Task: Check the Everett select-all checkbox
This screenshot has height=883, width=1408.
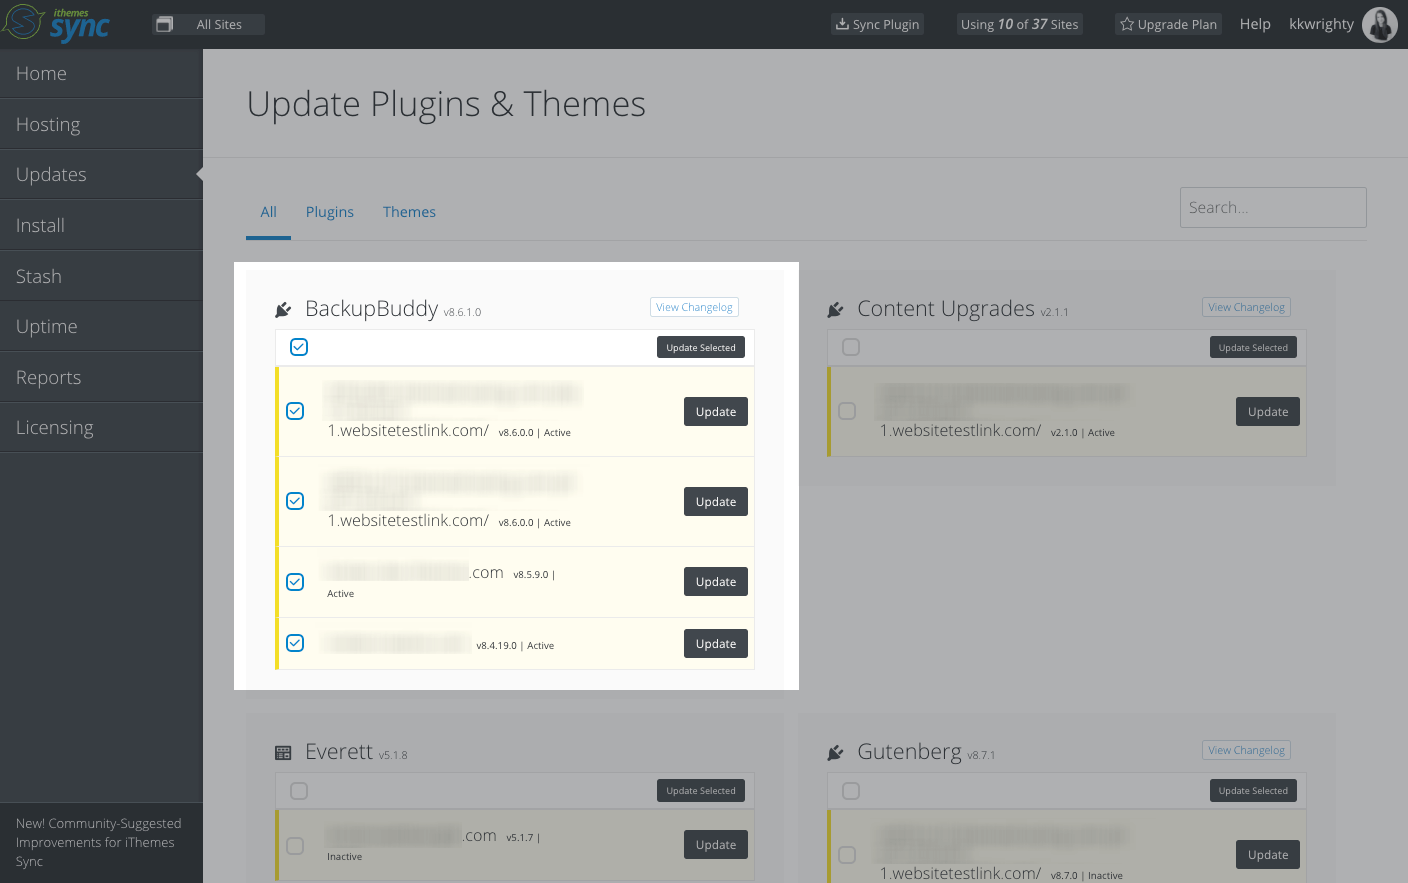Action: (299, 791)
